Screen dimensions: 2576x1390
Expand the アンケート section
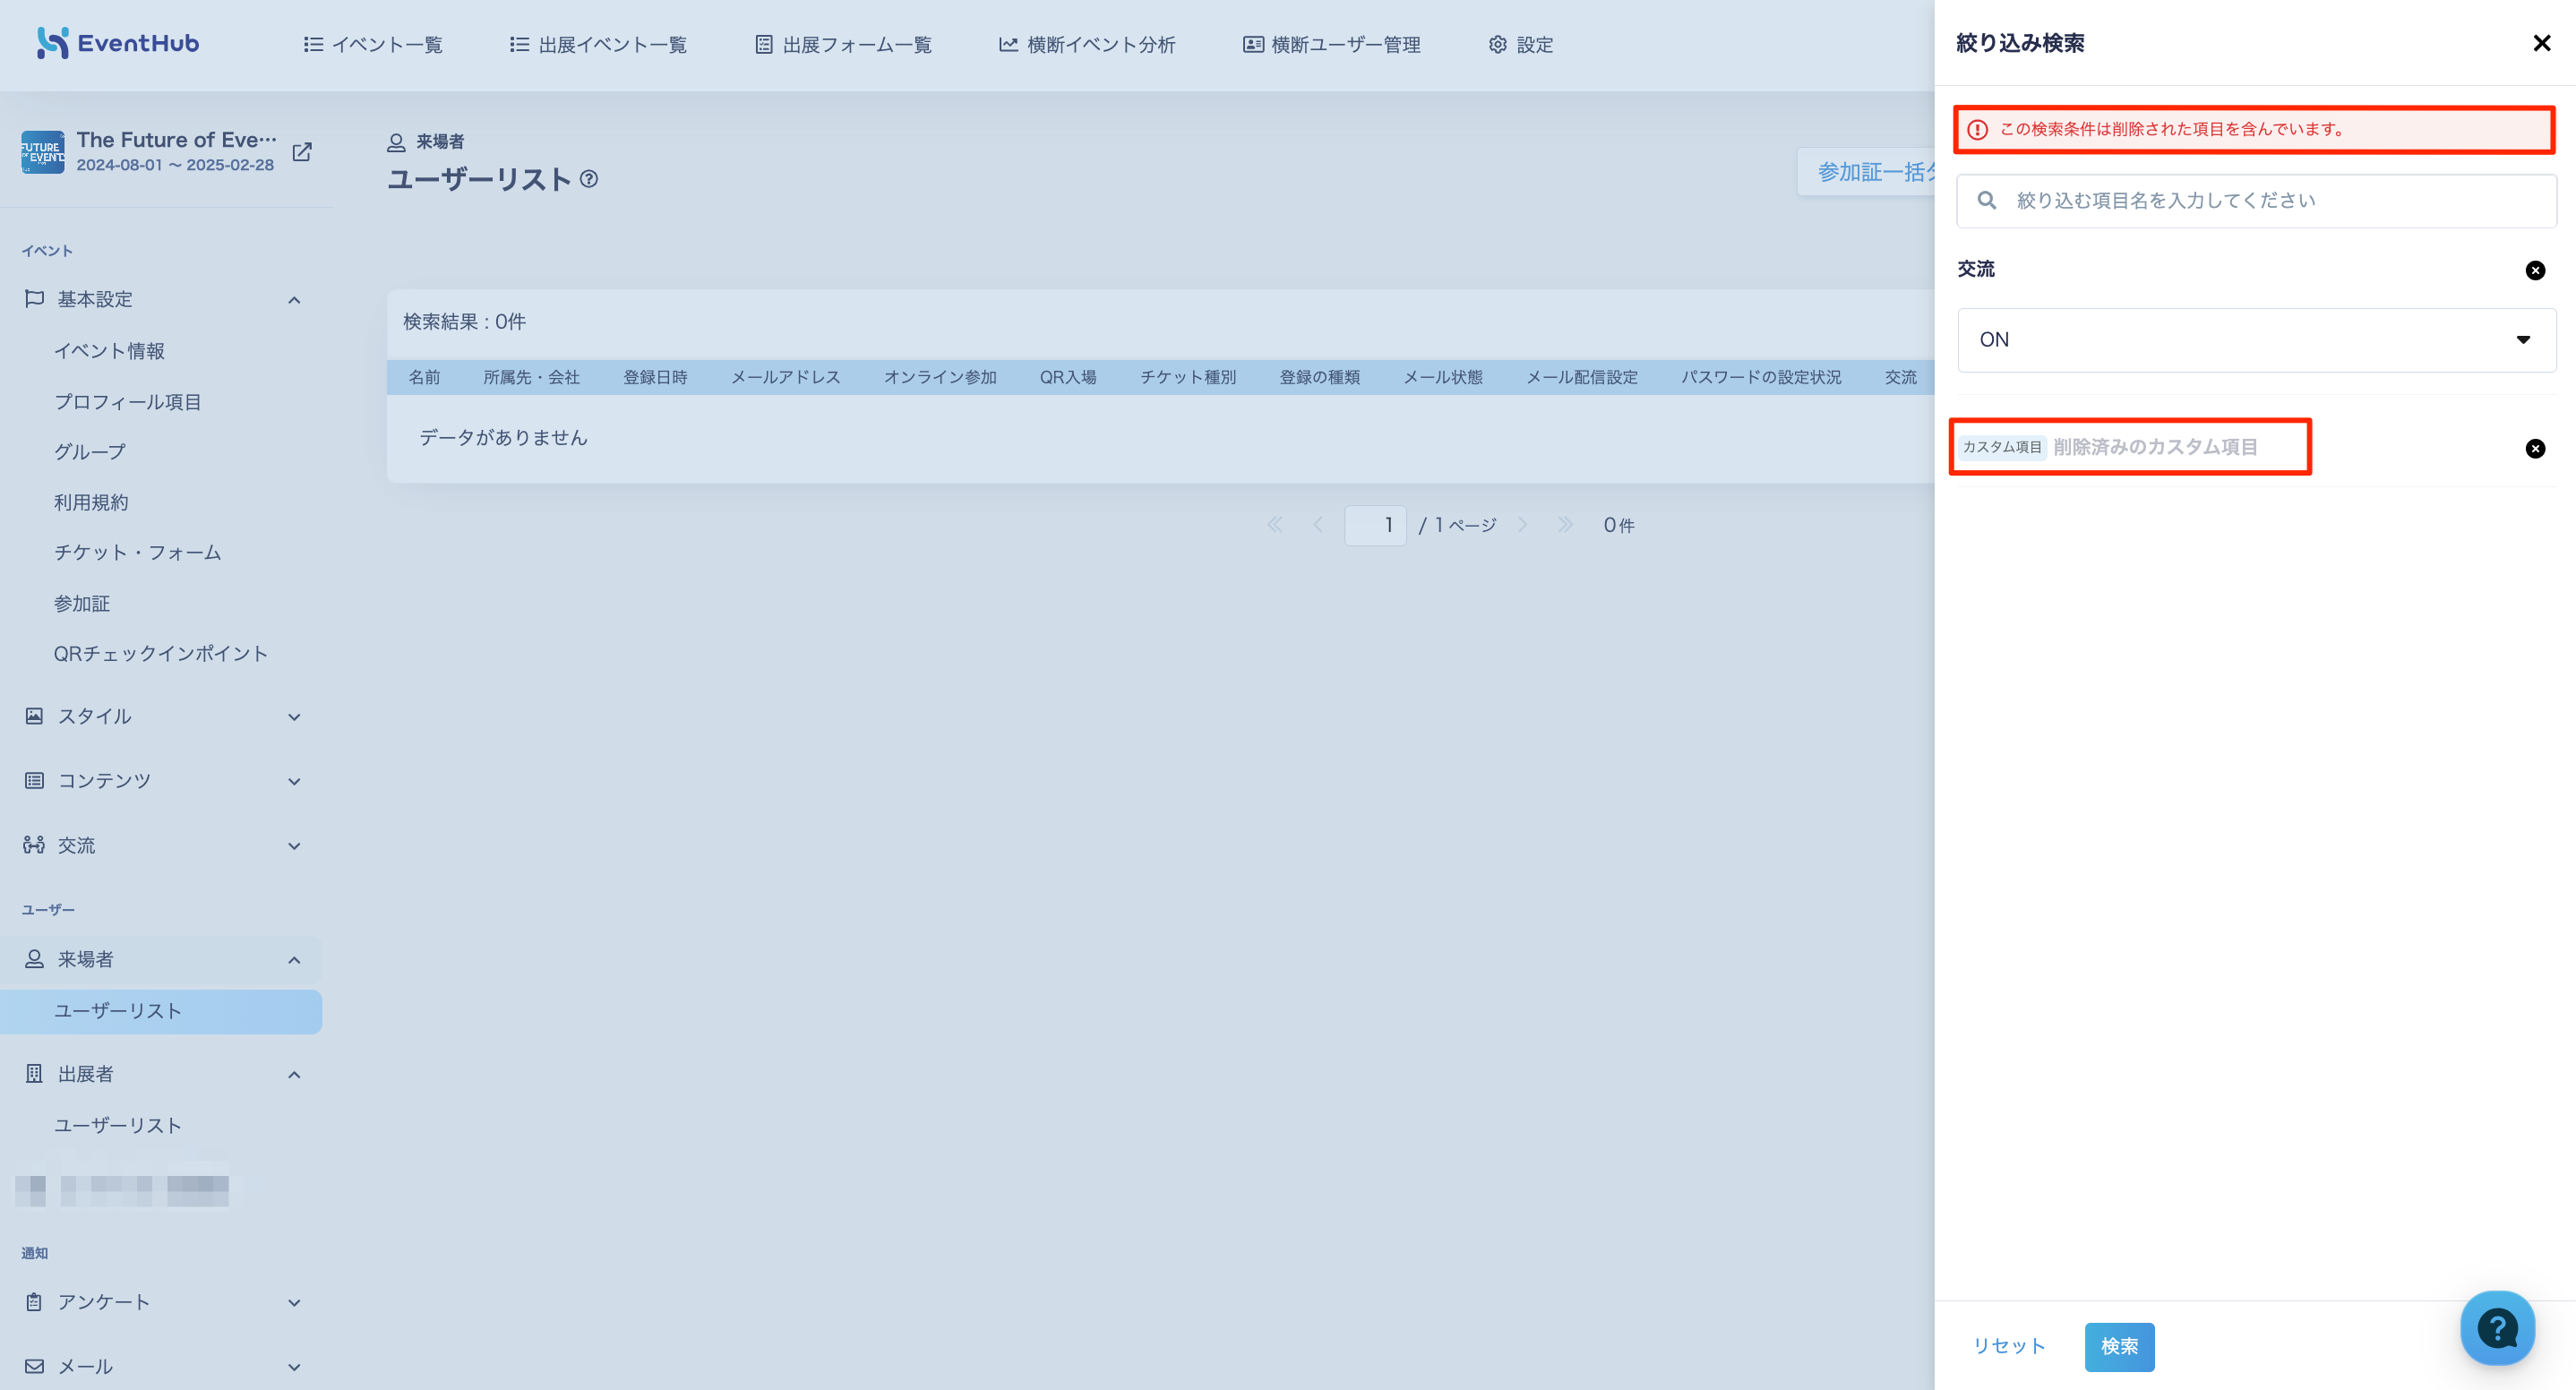click(x=294, y=1303)
